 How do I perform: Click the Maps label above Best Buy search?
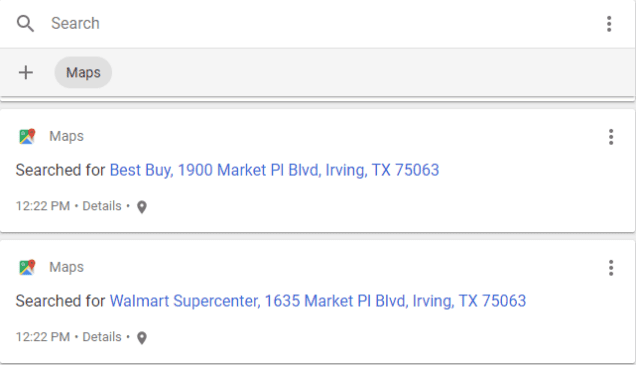coord(67,136)
